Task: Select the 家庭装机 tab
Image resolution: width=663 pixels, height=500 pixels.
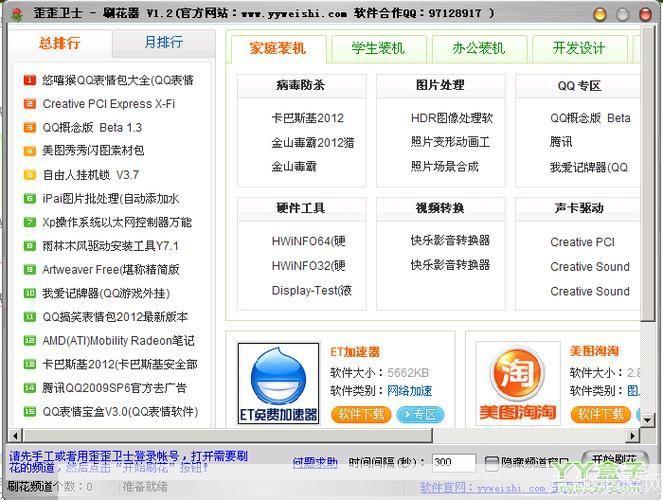Action: (x=278, y=48)
